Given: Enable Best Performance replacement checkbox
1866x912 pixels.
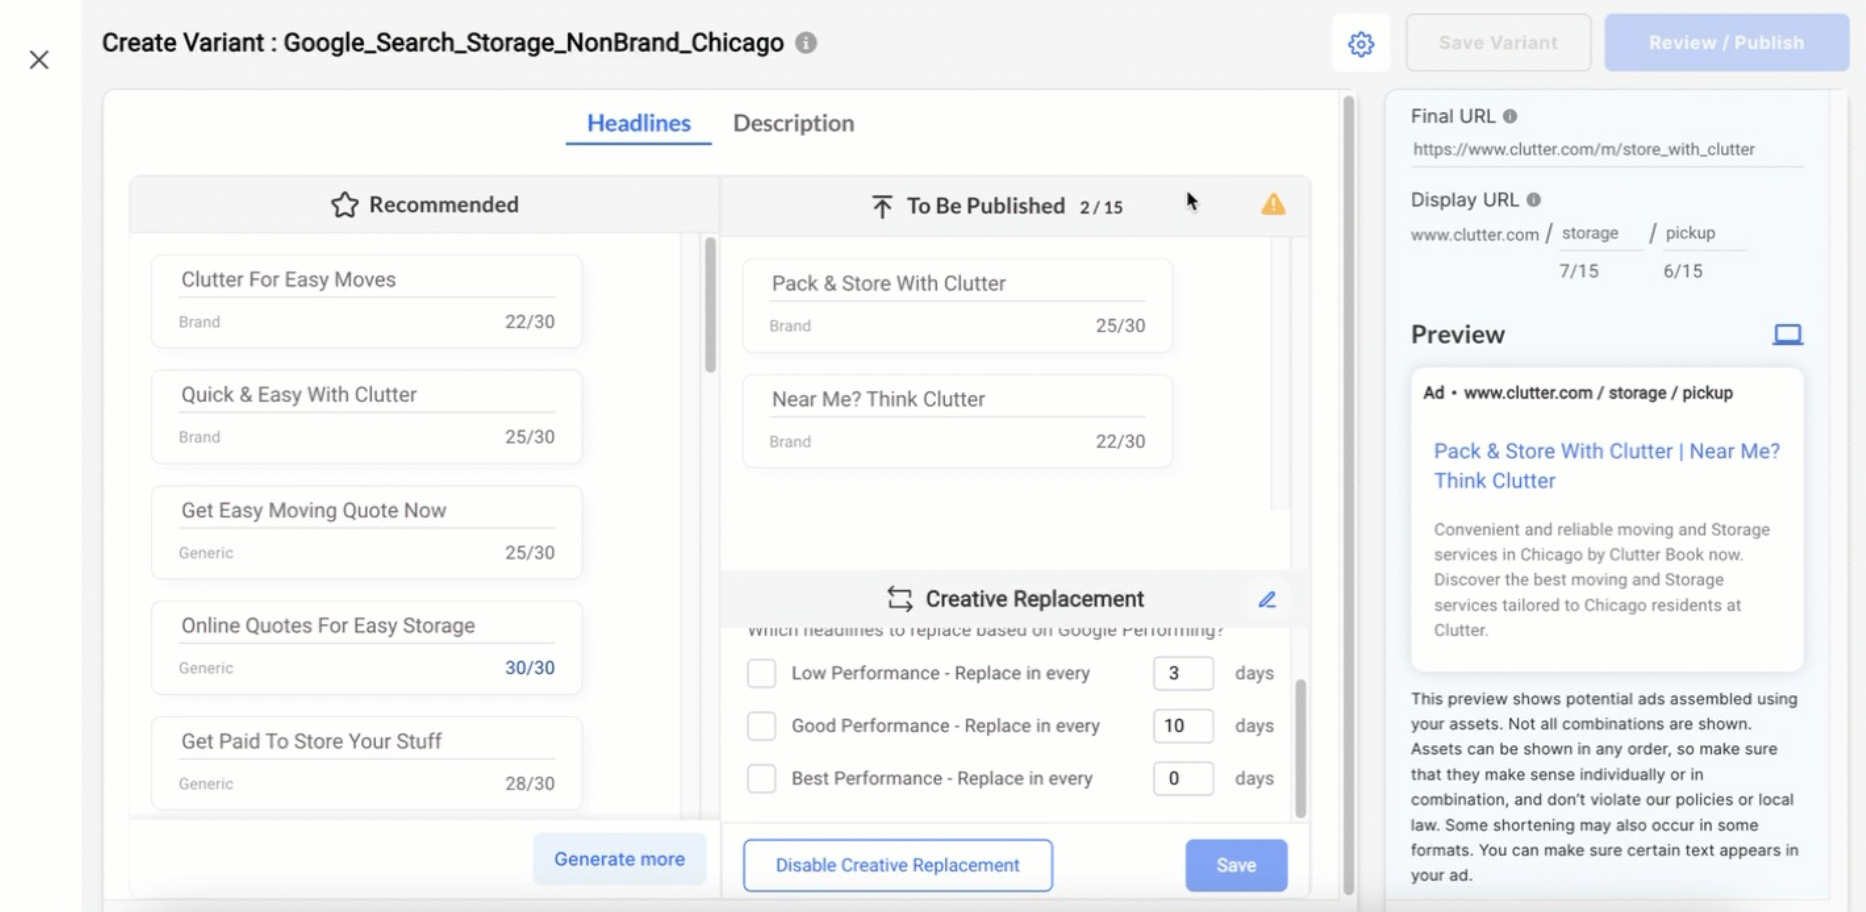Looking at the screenshot, I should [x=762, y=778].
